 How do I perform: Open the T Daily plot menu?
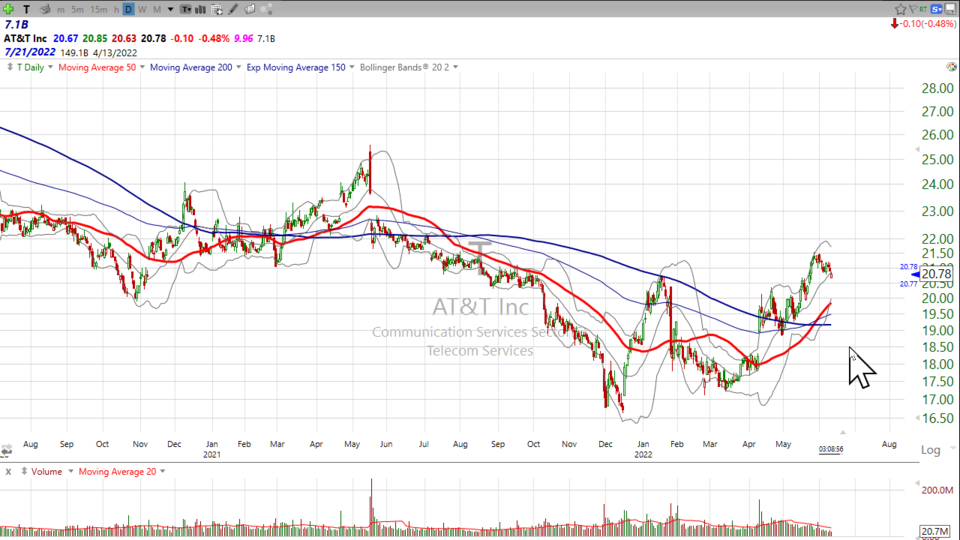click(x=28, y=67)
